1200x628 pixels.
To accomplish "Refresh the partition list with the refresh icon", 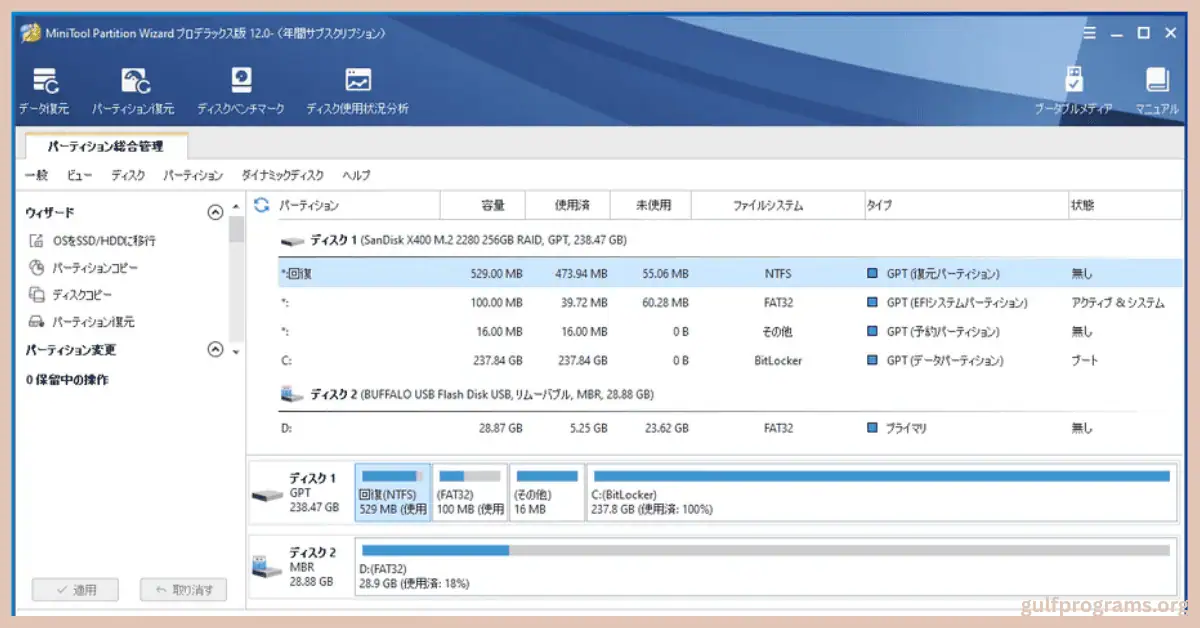I will (260, 205).
